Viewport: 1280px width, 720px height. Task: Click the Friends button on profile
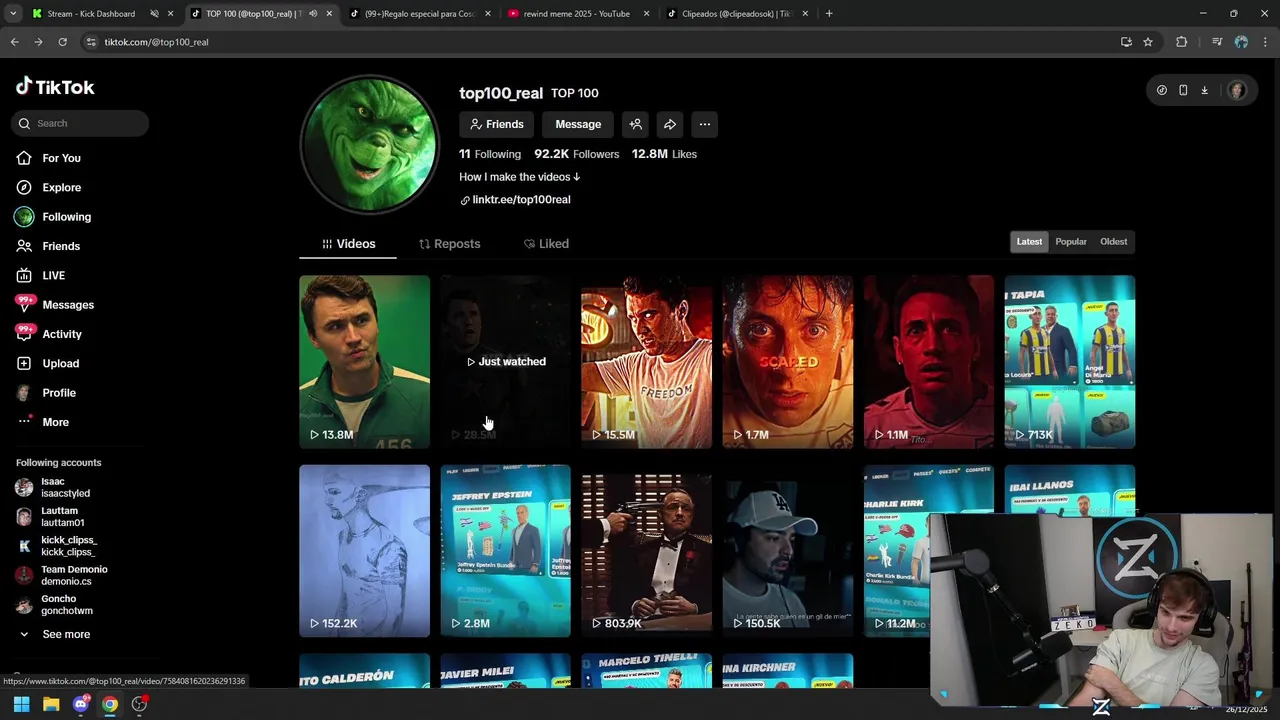497,124
